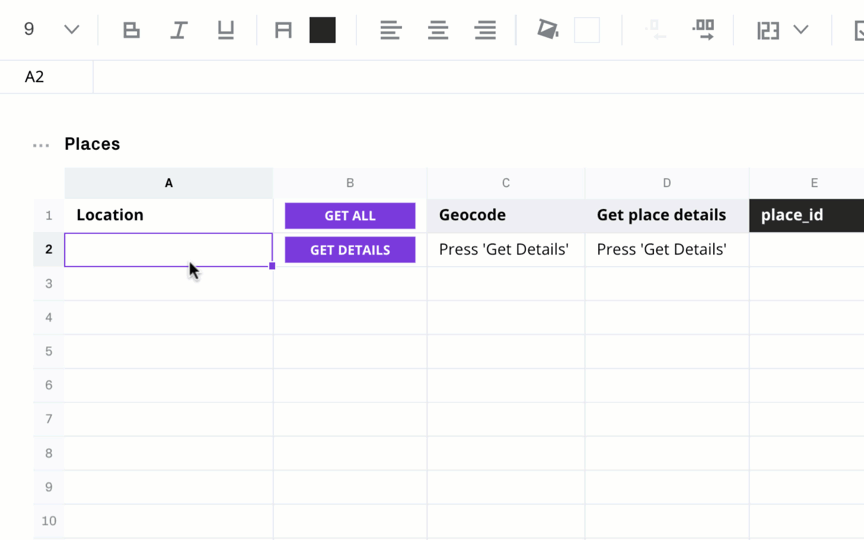Align text center
Screen dimensions: 864x540
[x=438, y=30]
